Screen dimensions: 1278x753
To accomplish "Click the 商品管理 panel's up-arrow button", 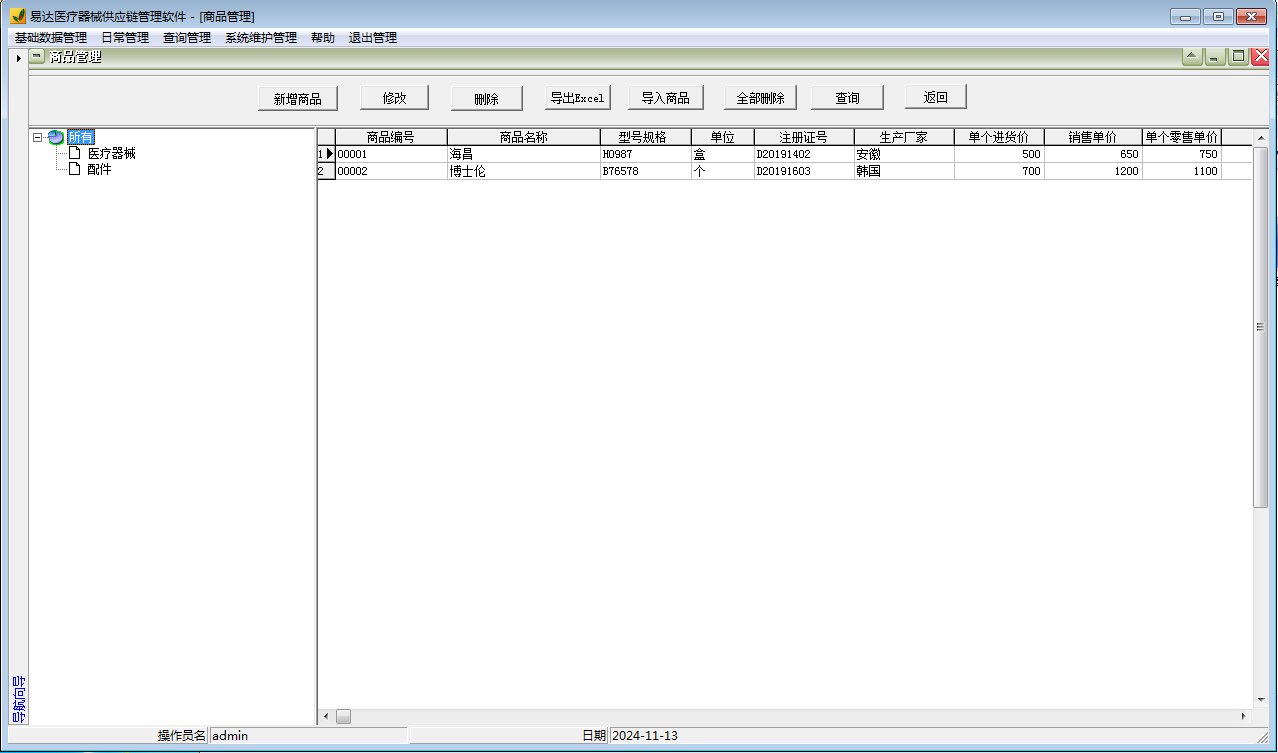I will point(1192,57).
